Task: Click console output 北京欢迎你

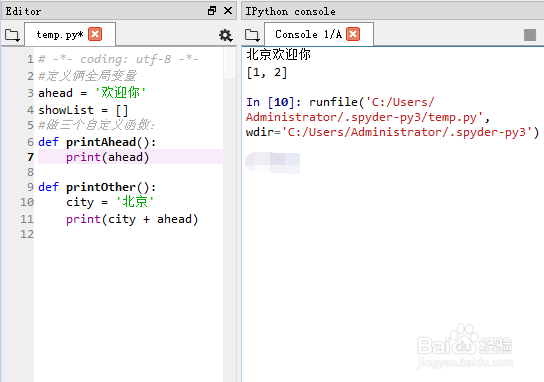Action: tap(279, 54)
